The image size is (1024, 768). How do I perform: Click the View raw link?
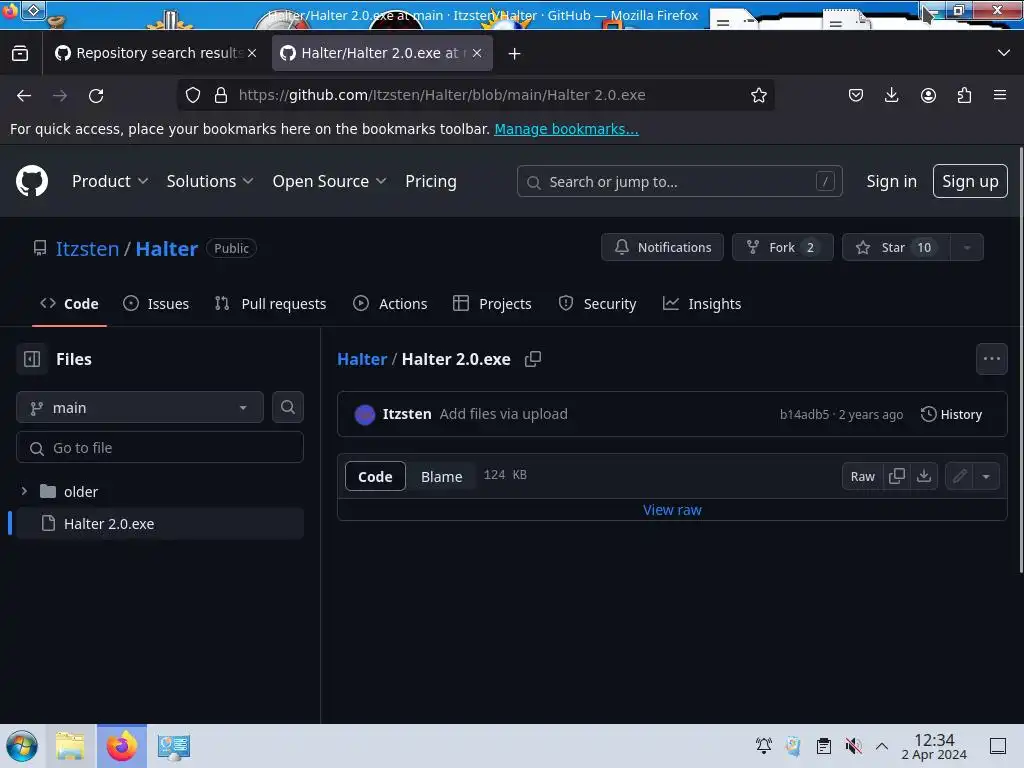pyautogui.click(x=672, y=510)
